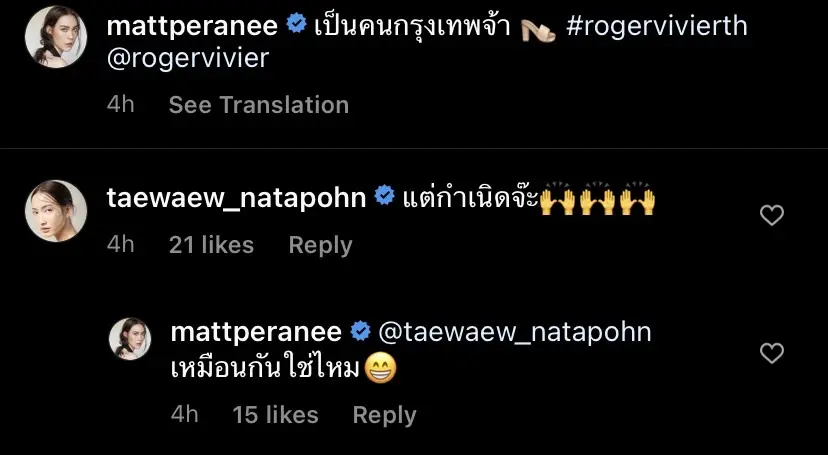Visit the @rogervivier mentioned account
This screenshot has height=455, width=828.
pyautogui.click(x=188, y=58)
